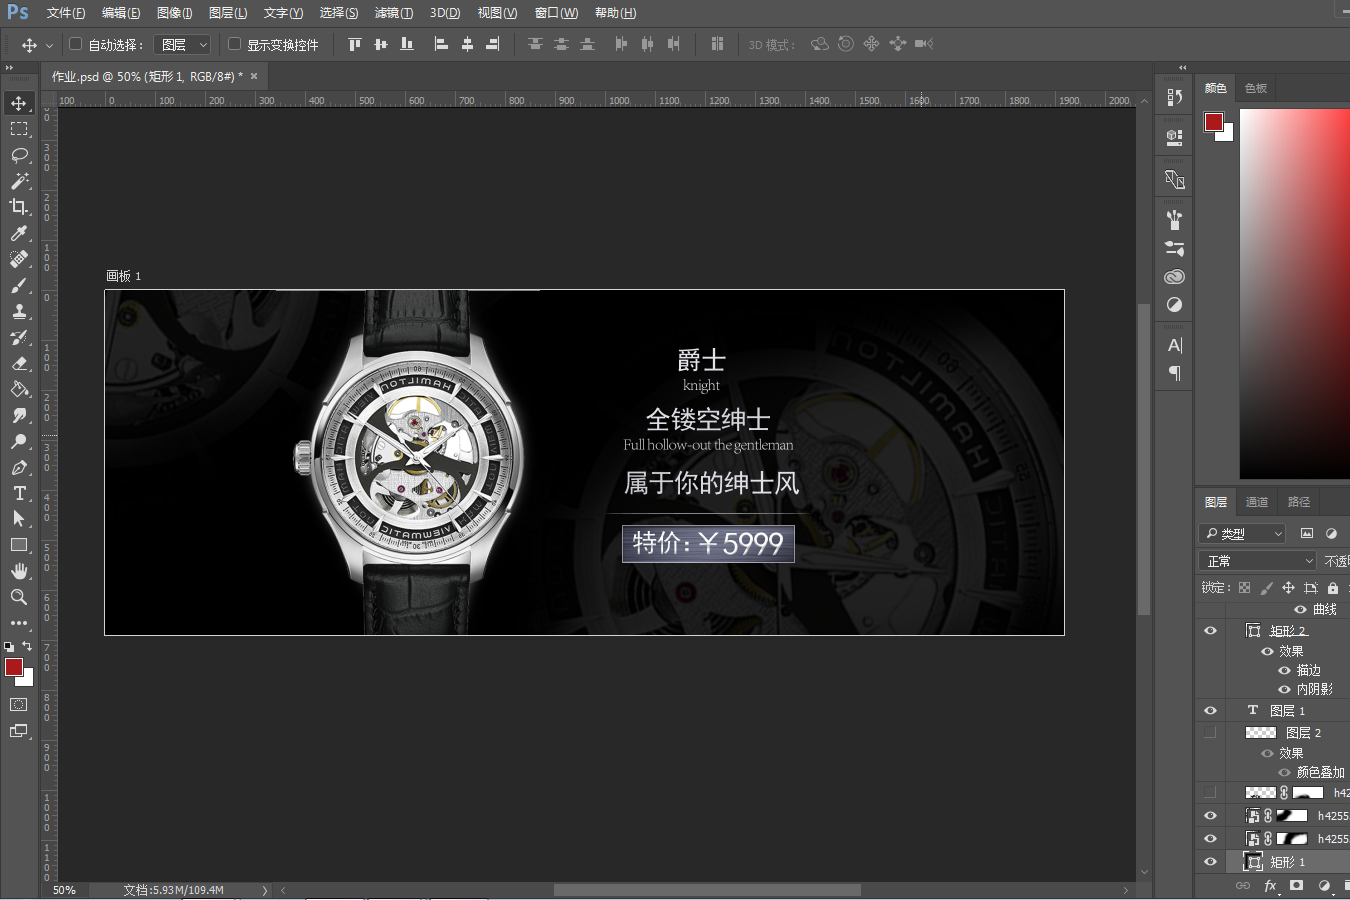Click the red foreground color swatch in the toolbar
Image resolution: width=1350 pixels, height=900 pixels.
[x=13, y=667]
